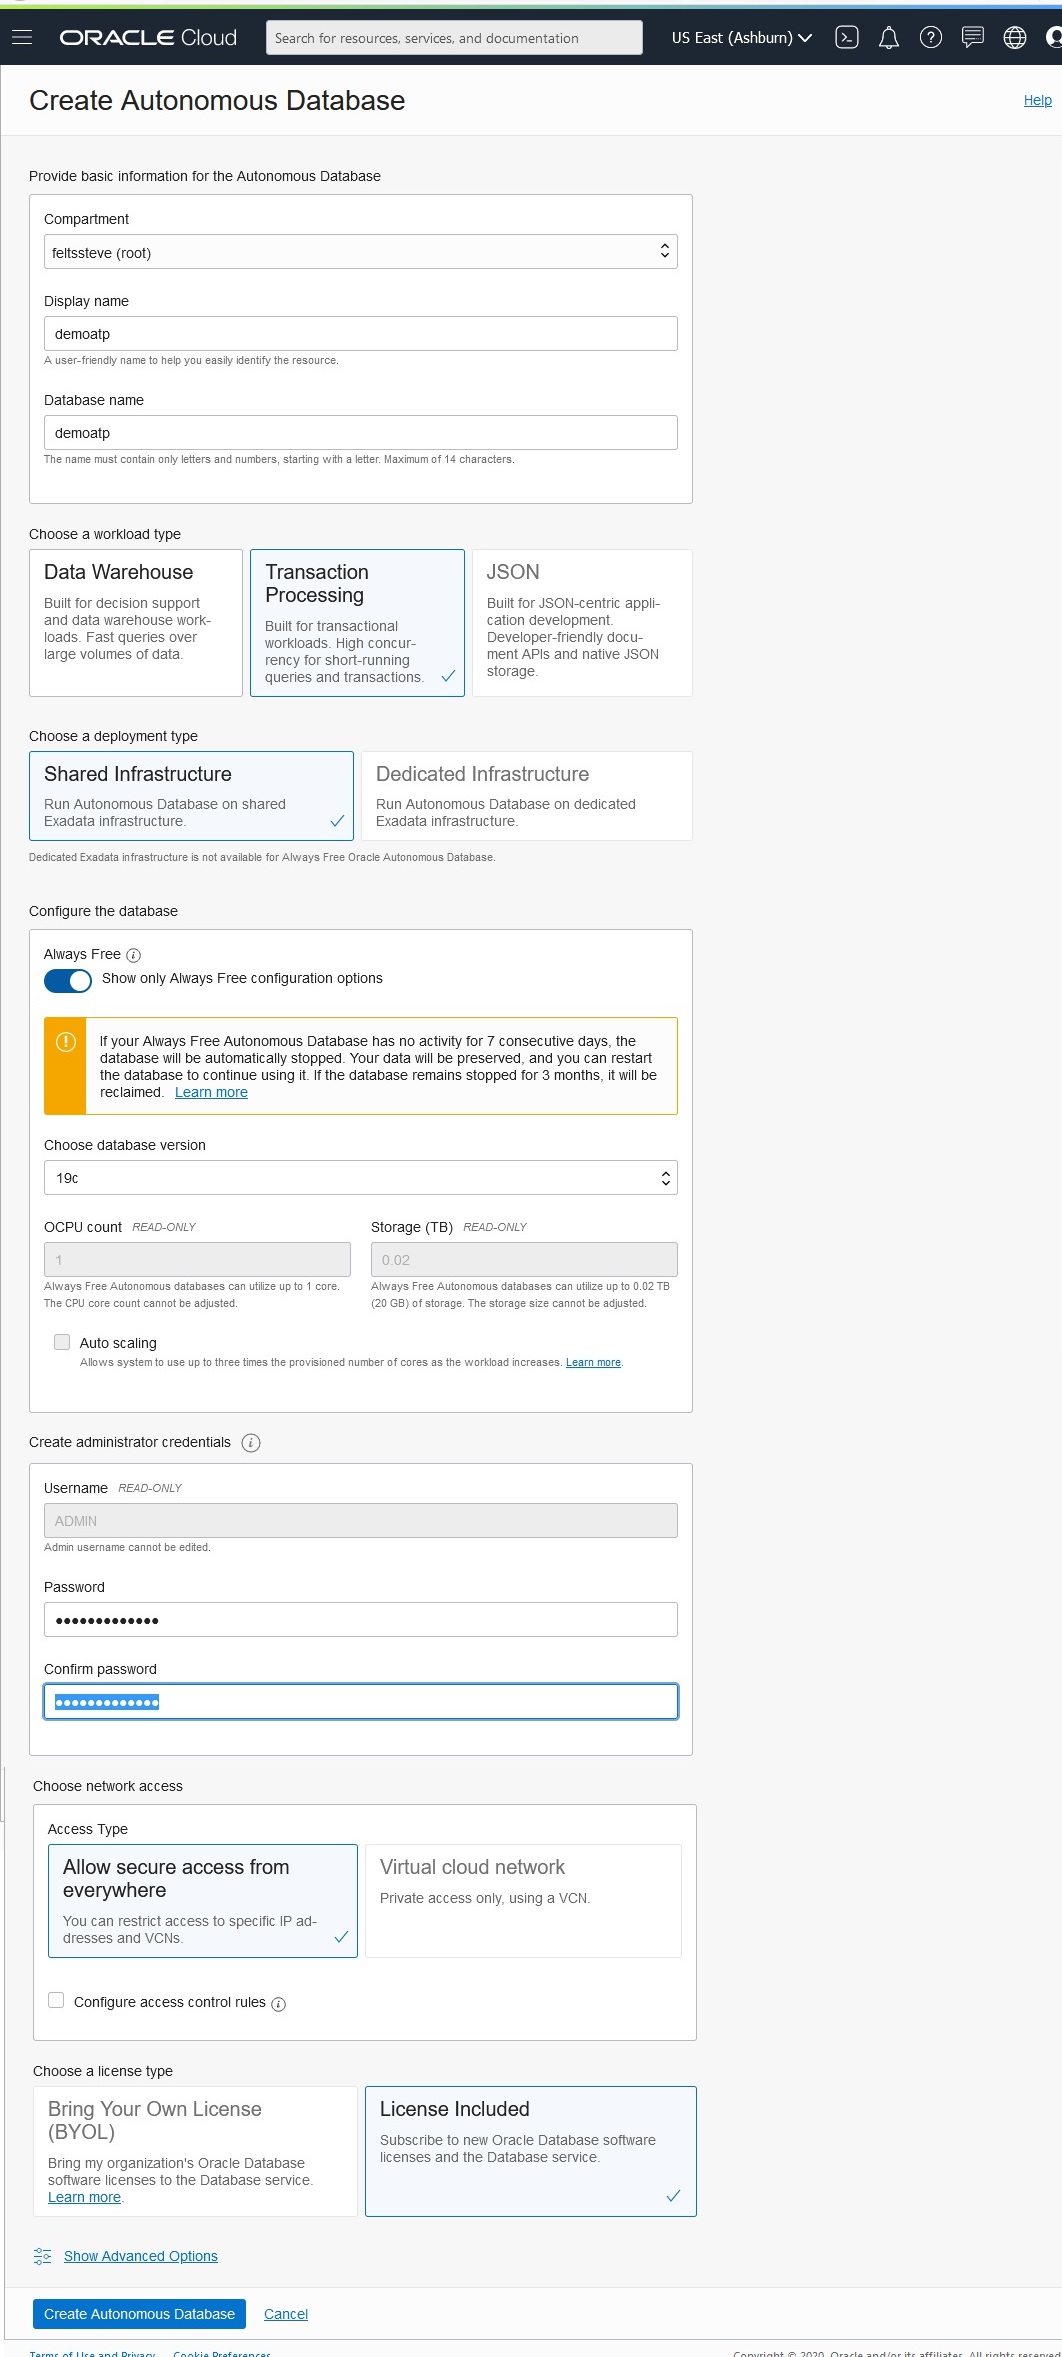Screen dimensions: 1062x2357
Task: Click the Create Autonomous Database heading
Action: [x=217, y=100]
